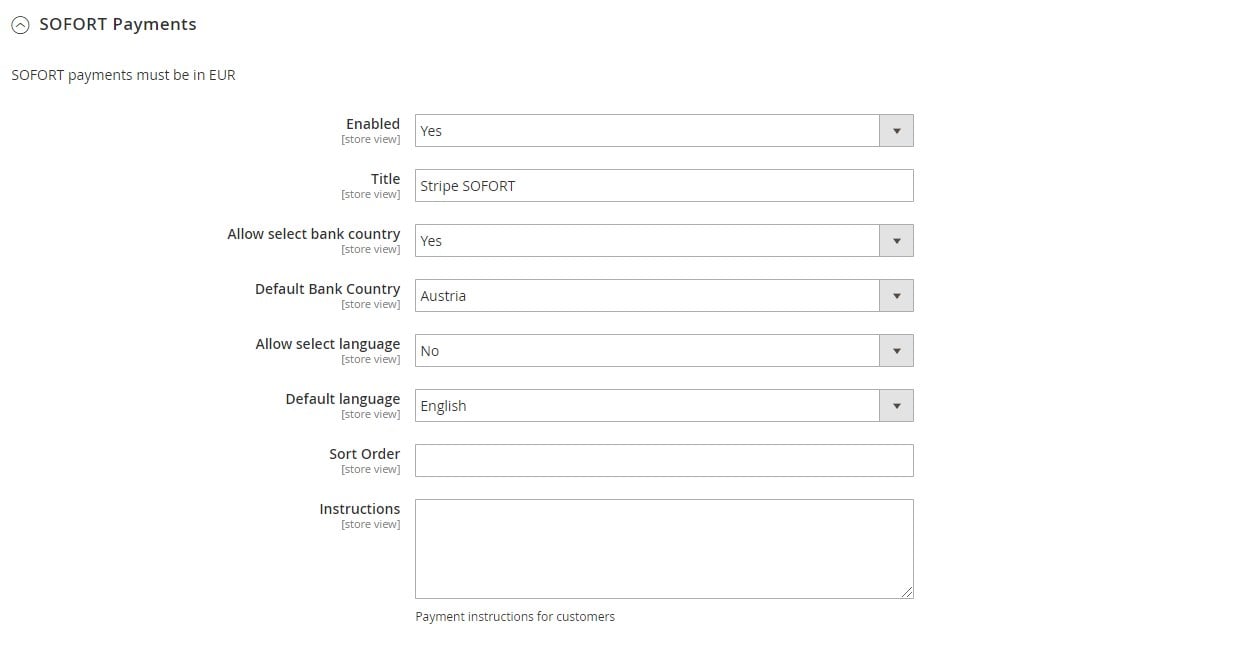Click the Instructions field label
Screen dimensions: 1239x647
[x=360, y=509]
